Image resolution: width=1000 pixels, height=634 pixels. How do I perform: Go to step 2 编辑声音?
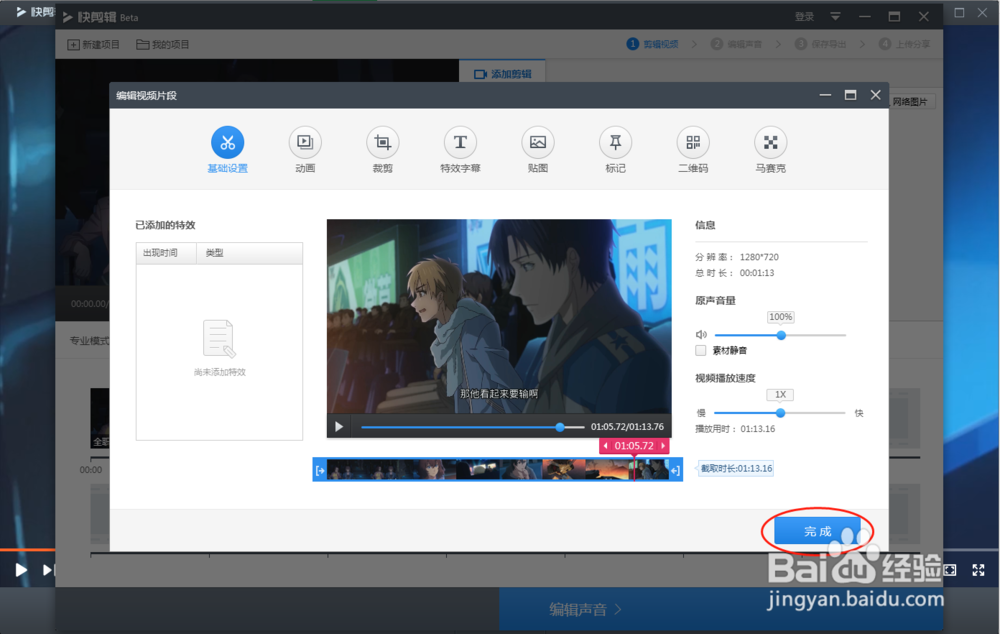click(x=737, y=44)
